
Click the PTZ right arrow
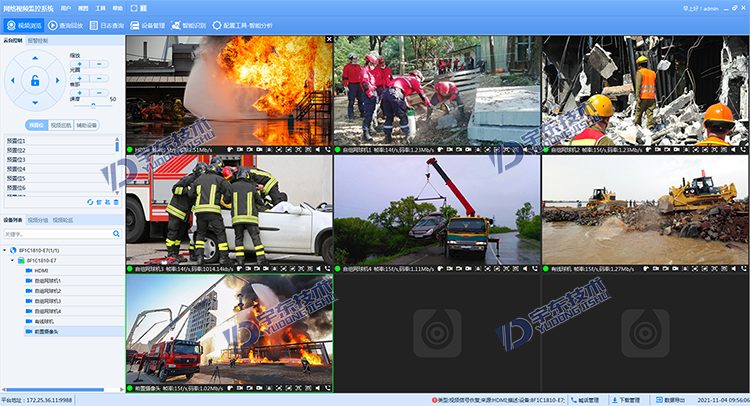pos(57,80)
